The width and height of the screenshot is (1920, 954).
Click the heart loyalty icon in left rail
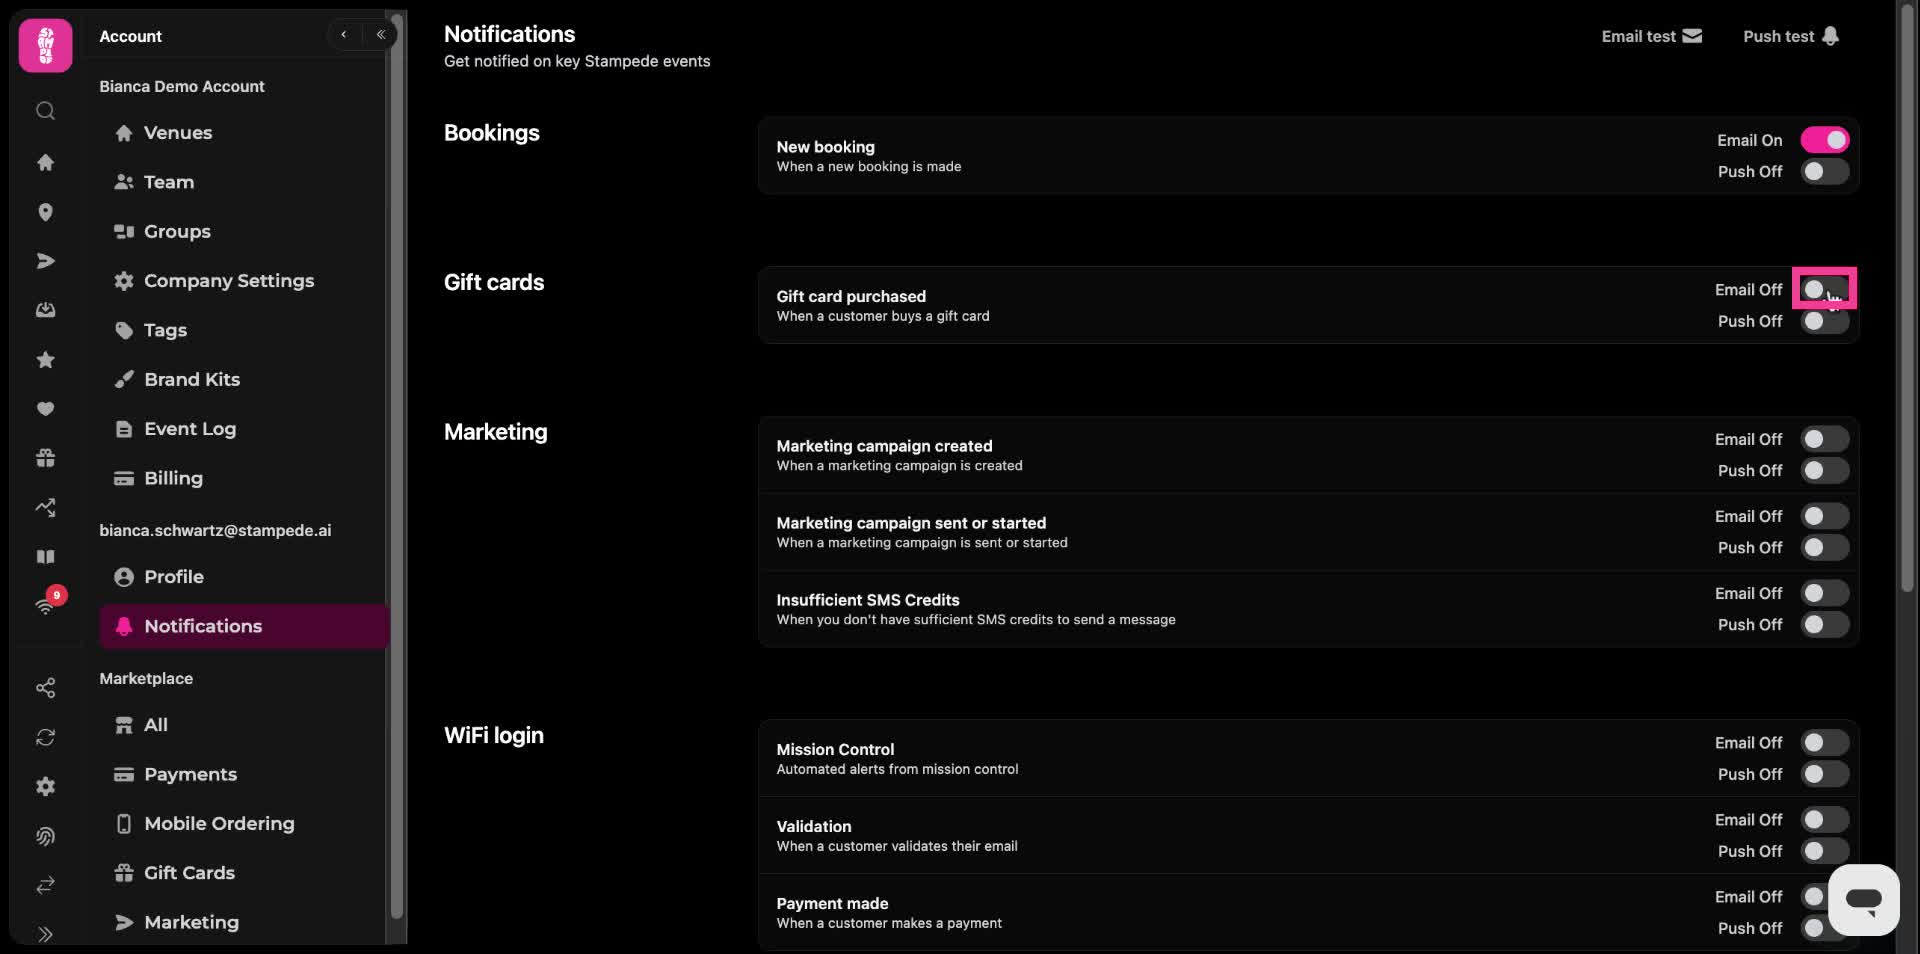tap(45, 408)
